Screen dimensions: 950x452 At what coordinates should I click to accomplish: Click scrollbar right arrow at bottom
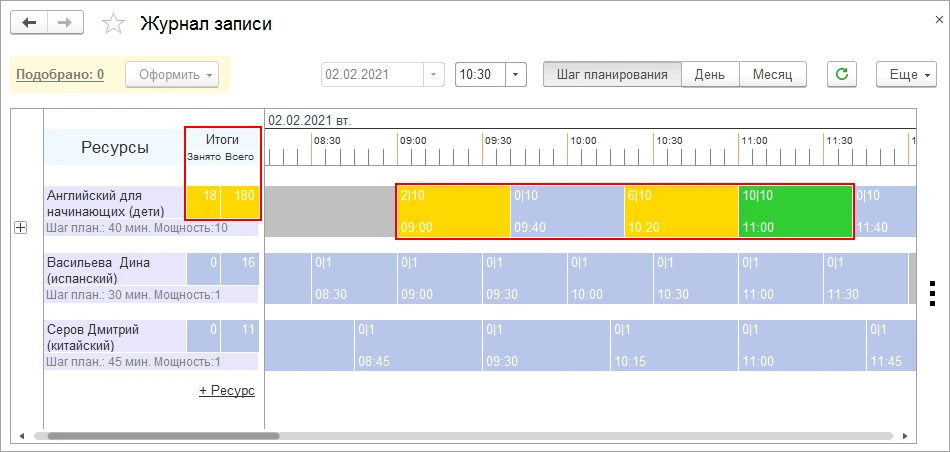point(907,436)
